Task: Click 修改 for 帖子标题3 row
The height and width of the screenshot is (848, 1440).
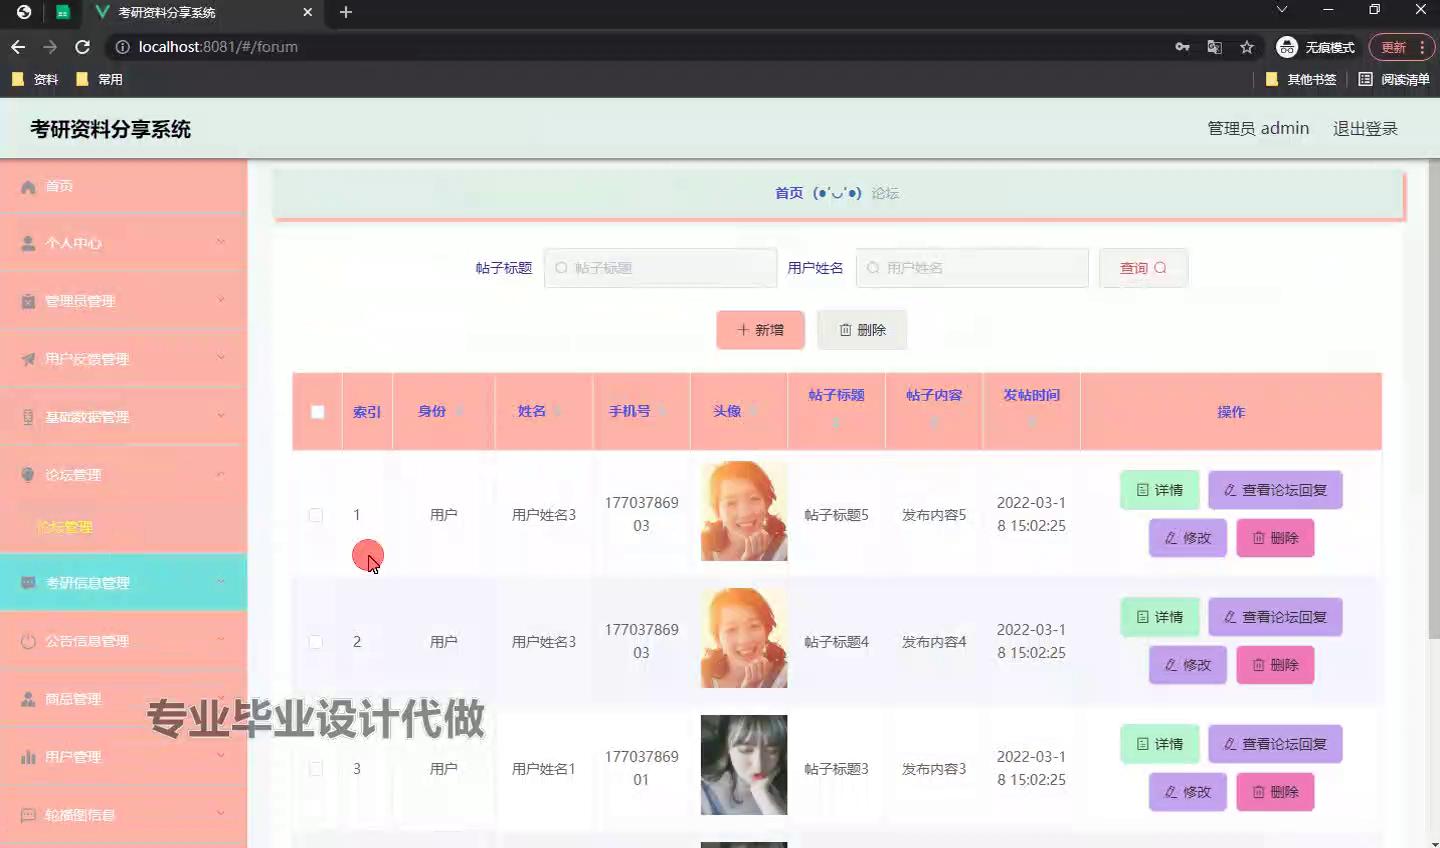Action: coord(1188,792)
